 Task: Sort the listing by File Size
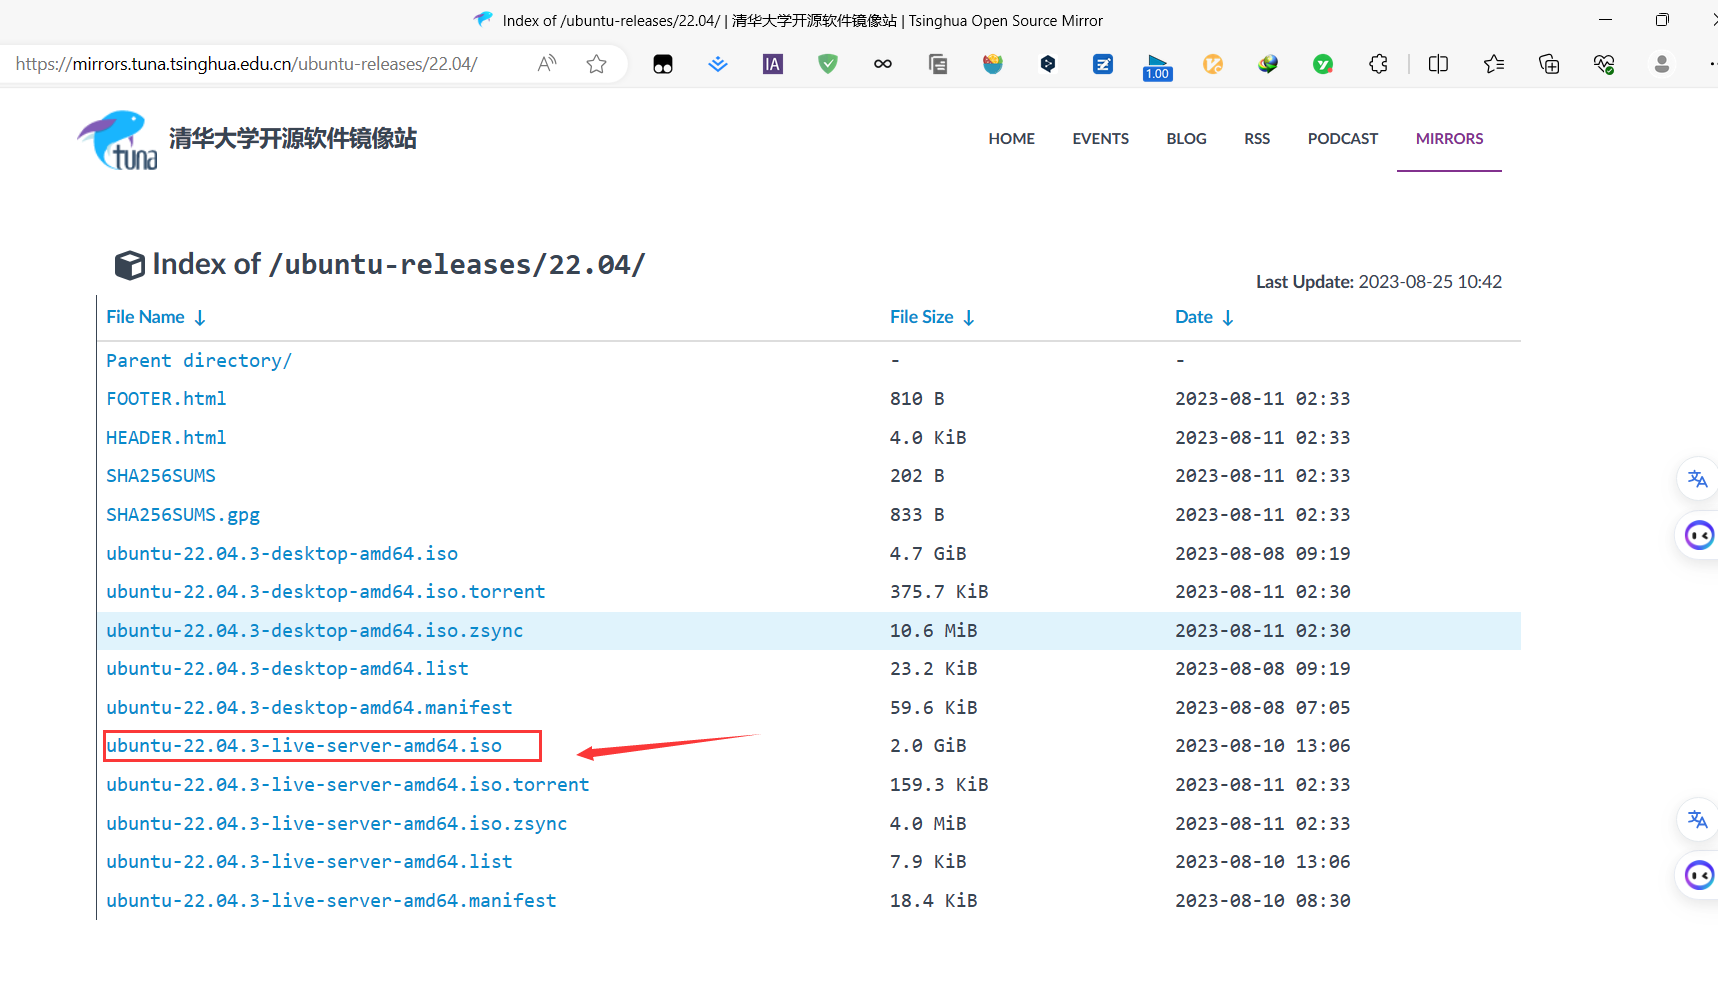click(932, 317)
